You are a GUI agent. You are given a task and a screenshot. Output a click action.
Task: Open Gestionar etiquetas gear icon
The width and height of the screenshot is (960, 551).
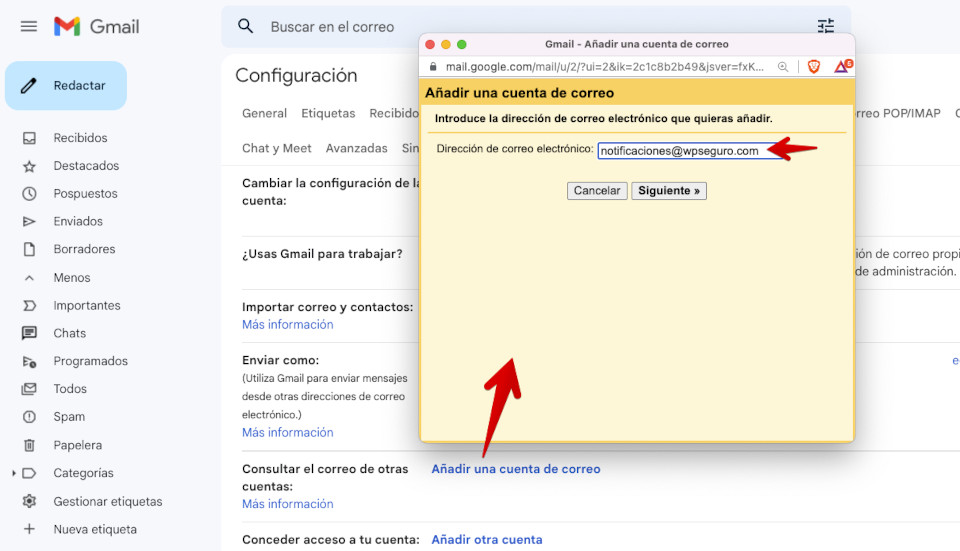(29, 501)
